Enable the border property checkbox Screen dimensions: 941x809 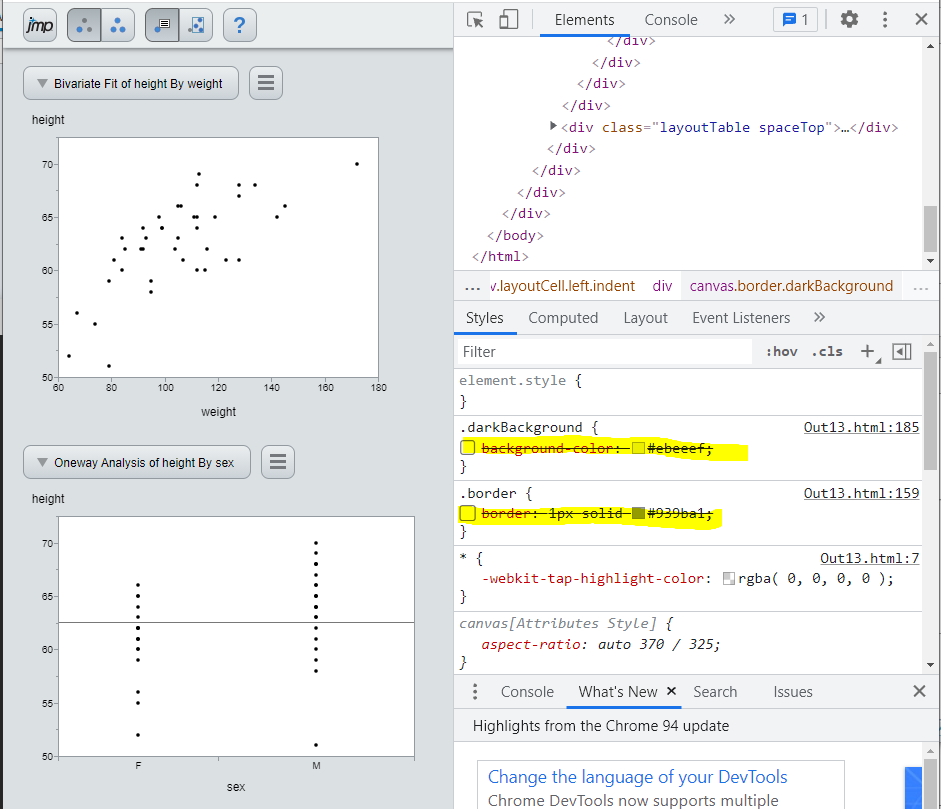click(x=467, y=513)
